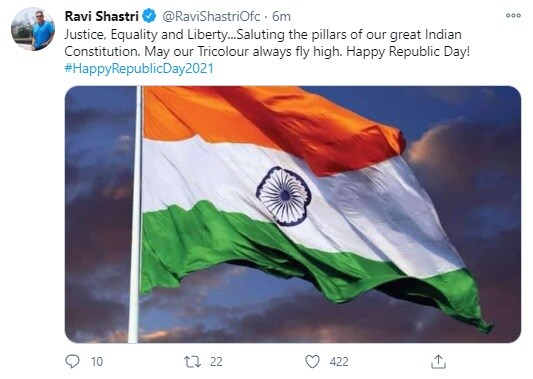Retweet this post using the arrows icon
This screenshot has width=533, height=379.
(192, 362)
